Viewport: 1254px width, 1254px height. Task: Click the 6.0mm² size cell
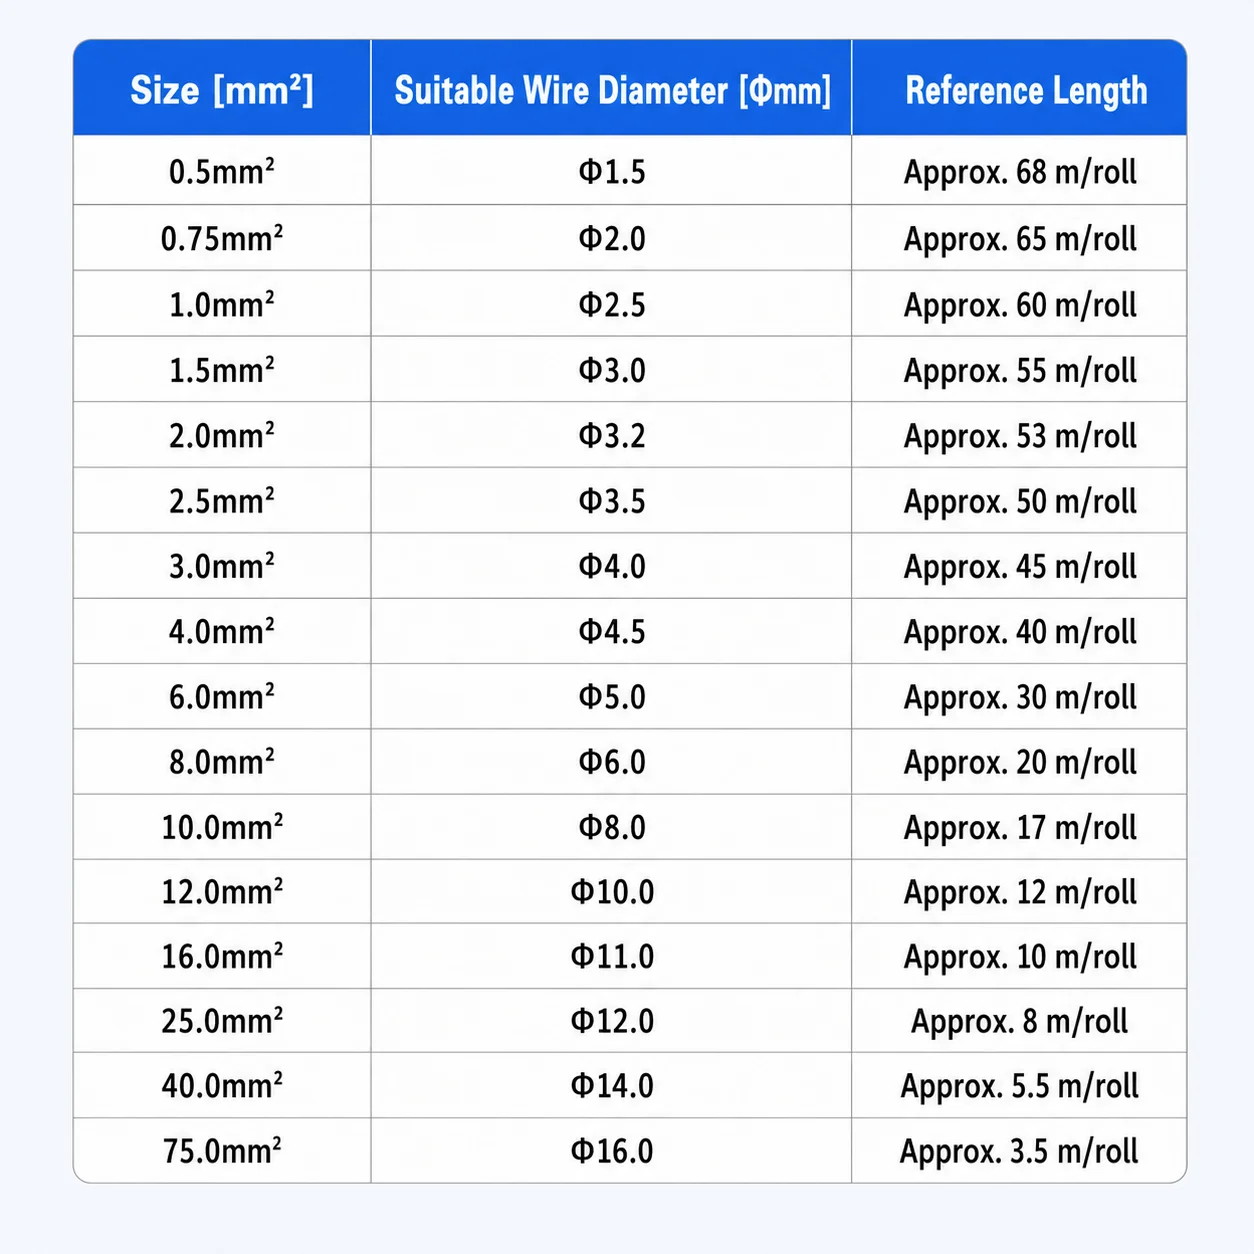222,696
